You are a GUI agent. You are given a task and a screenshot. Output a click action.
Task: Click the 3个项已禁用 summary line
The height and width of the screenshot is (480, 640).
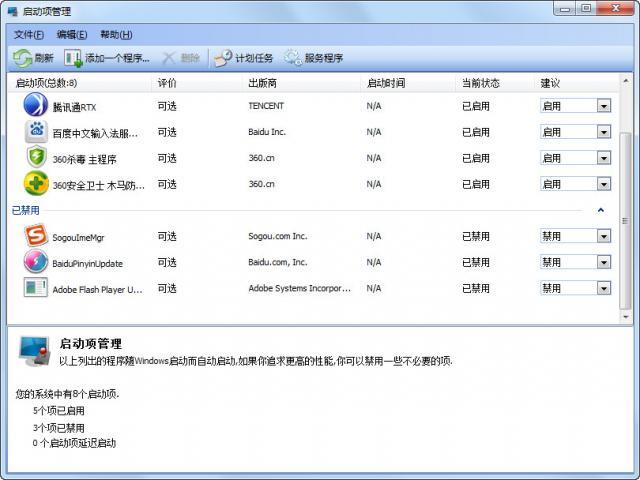coord(59,428)
